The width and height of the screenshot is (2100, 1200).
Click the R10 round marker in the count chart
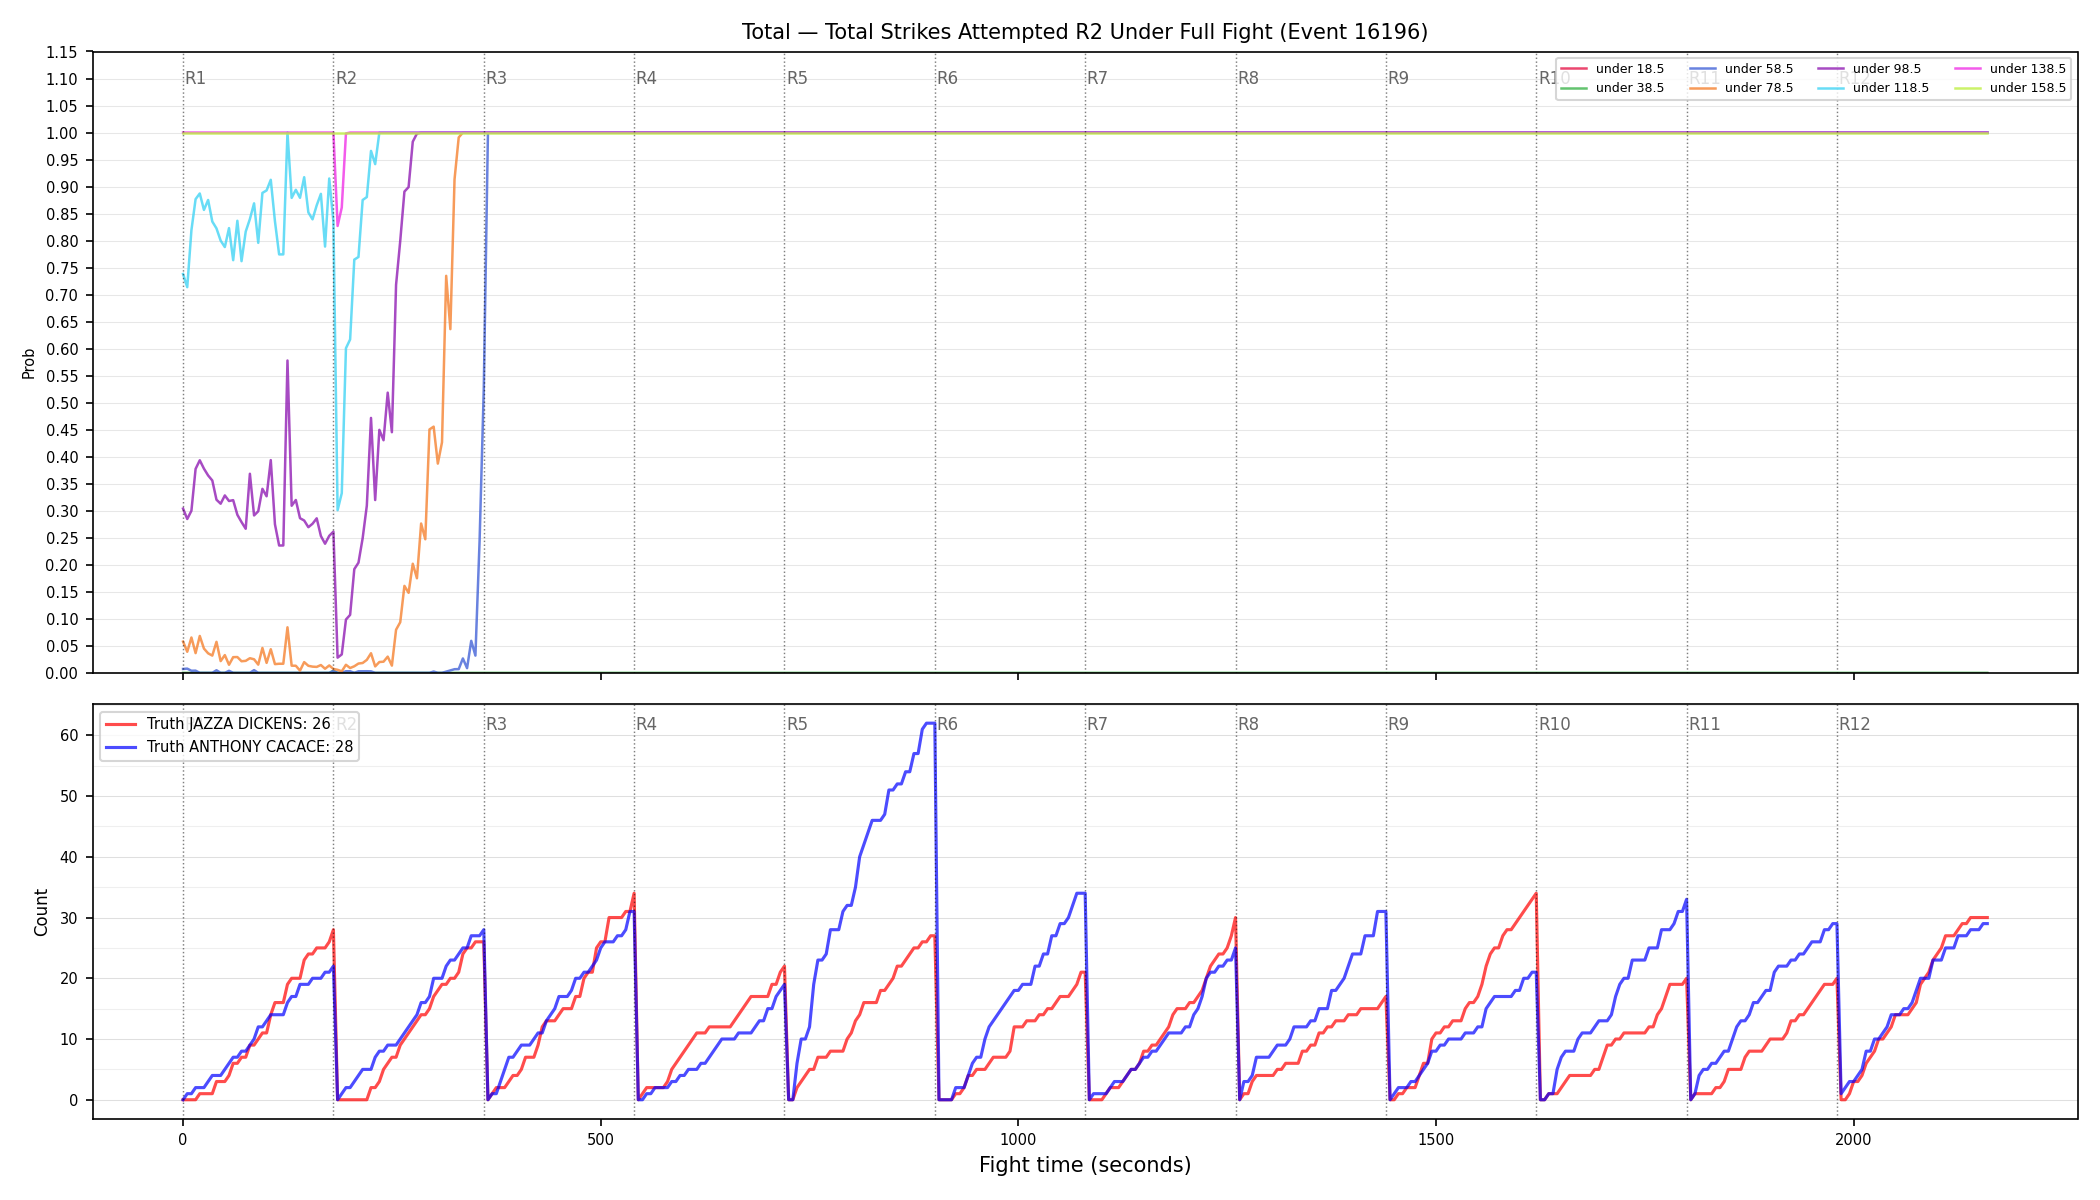[x=1555, y=724]
